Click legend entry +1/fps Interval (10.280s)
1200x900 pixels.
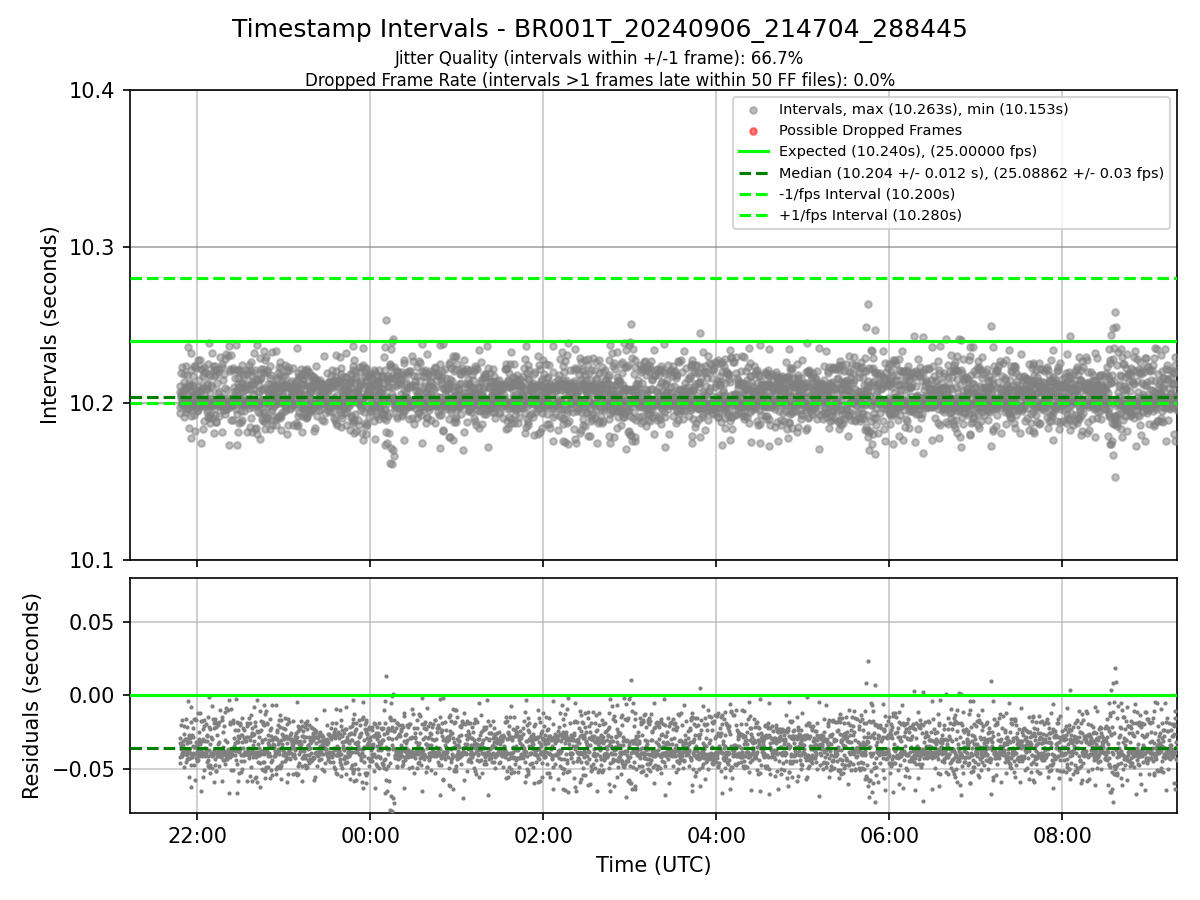click(x=870, y=215)
